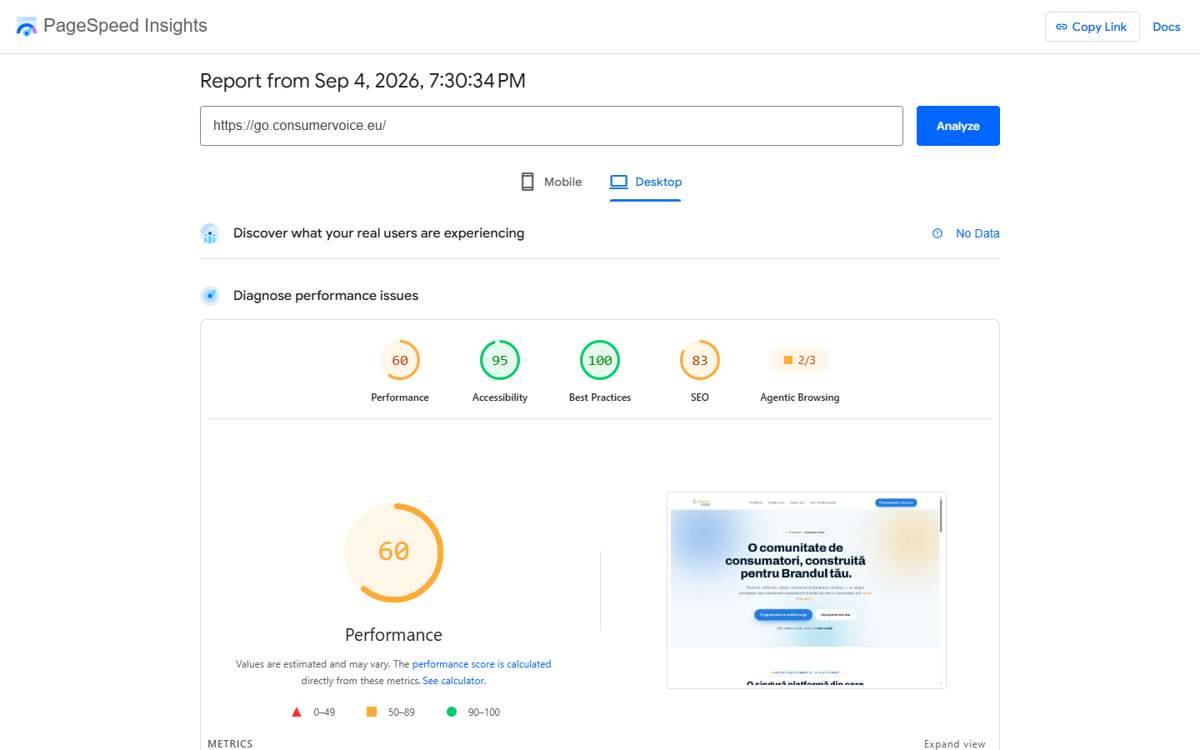Toggle Expand view for metrics
1200x750 pixels.
954,744
